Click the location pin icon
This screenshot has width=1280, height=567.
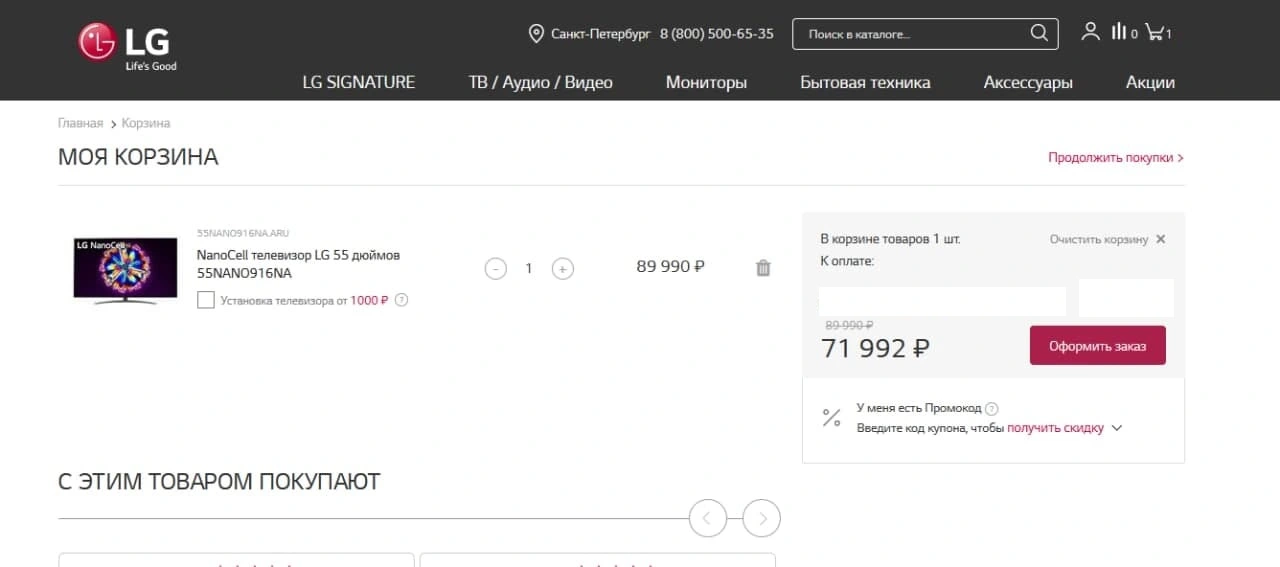tap(536, 34)
